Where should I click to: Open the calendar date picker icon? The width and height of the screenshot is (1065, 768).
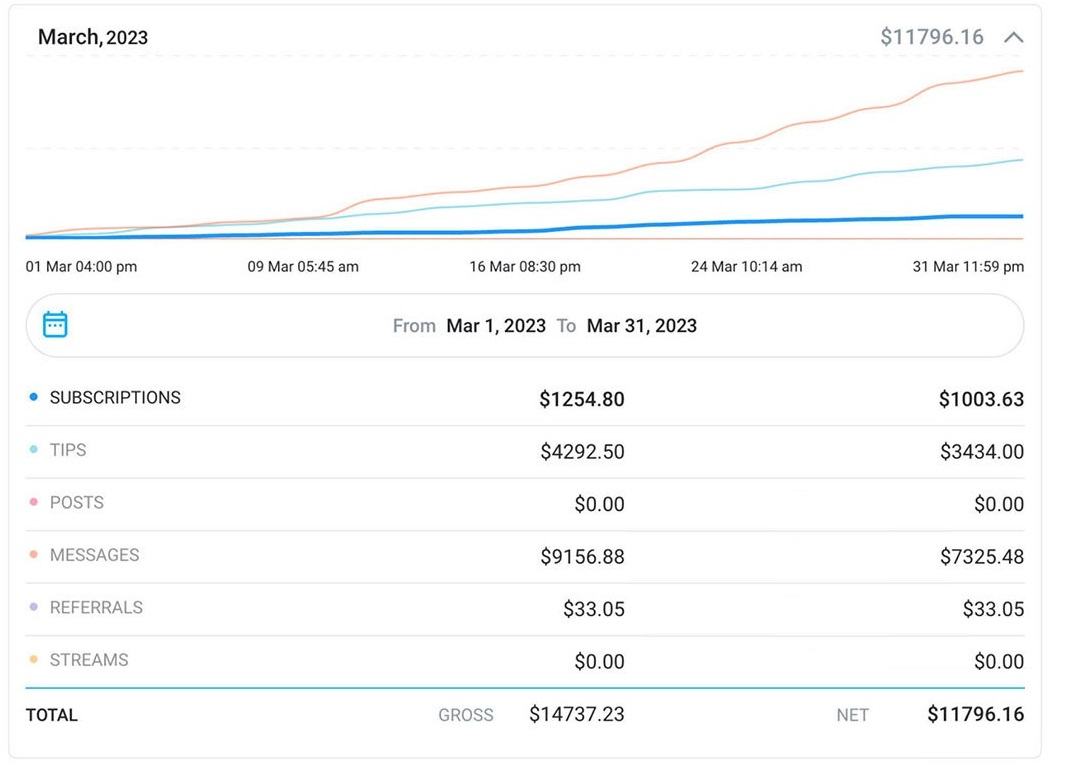pos(55,325)
